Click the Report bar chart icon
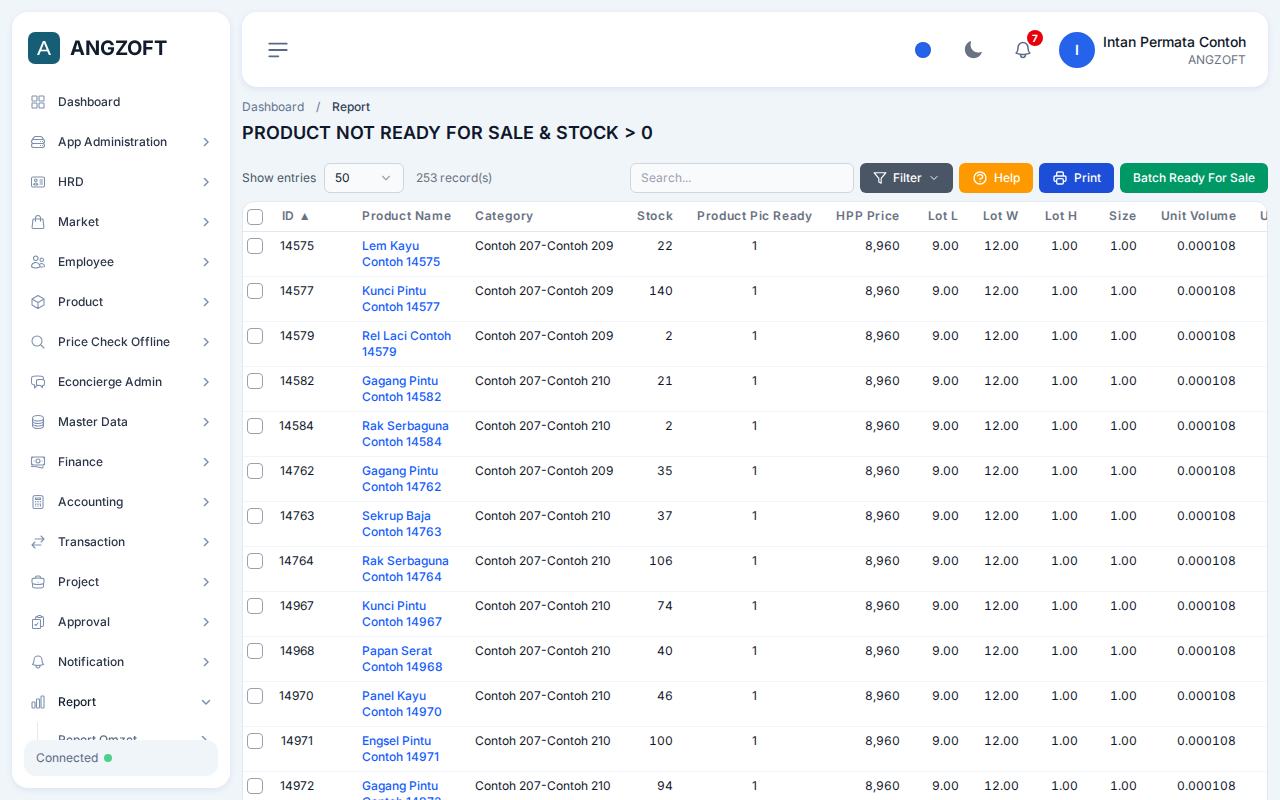 tap(38, 702)
